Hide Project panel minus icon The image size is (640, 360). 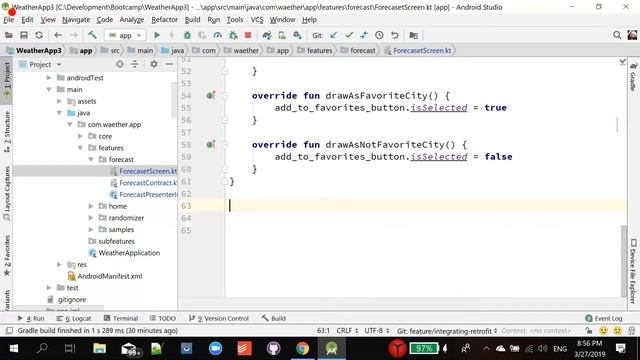click(169, 64)
